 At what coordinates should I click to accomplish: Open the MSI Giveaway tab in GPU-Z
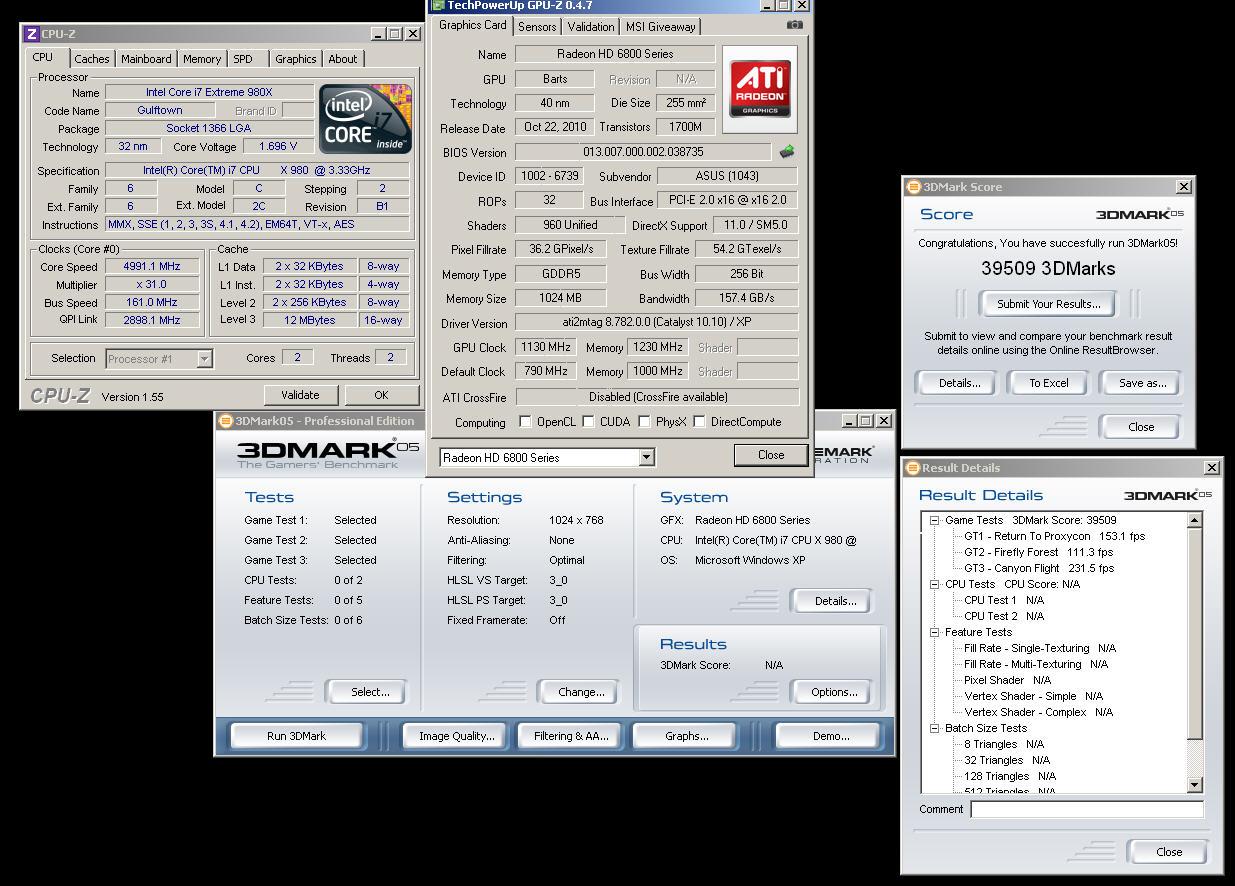pyautogui.click(x=661, y=27)
